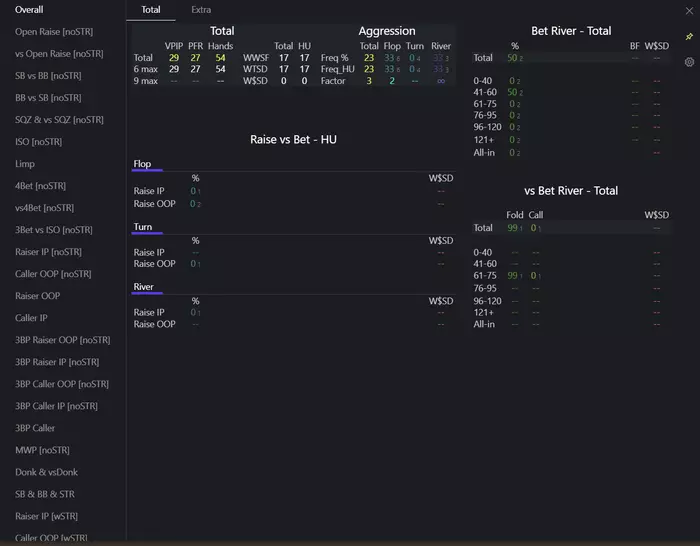Select SB & BB & STR
700x546 pixels.
coord(45,494)
